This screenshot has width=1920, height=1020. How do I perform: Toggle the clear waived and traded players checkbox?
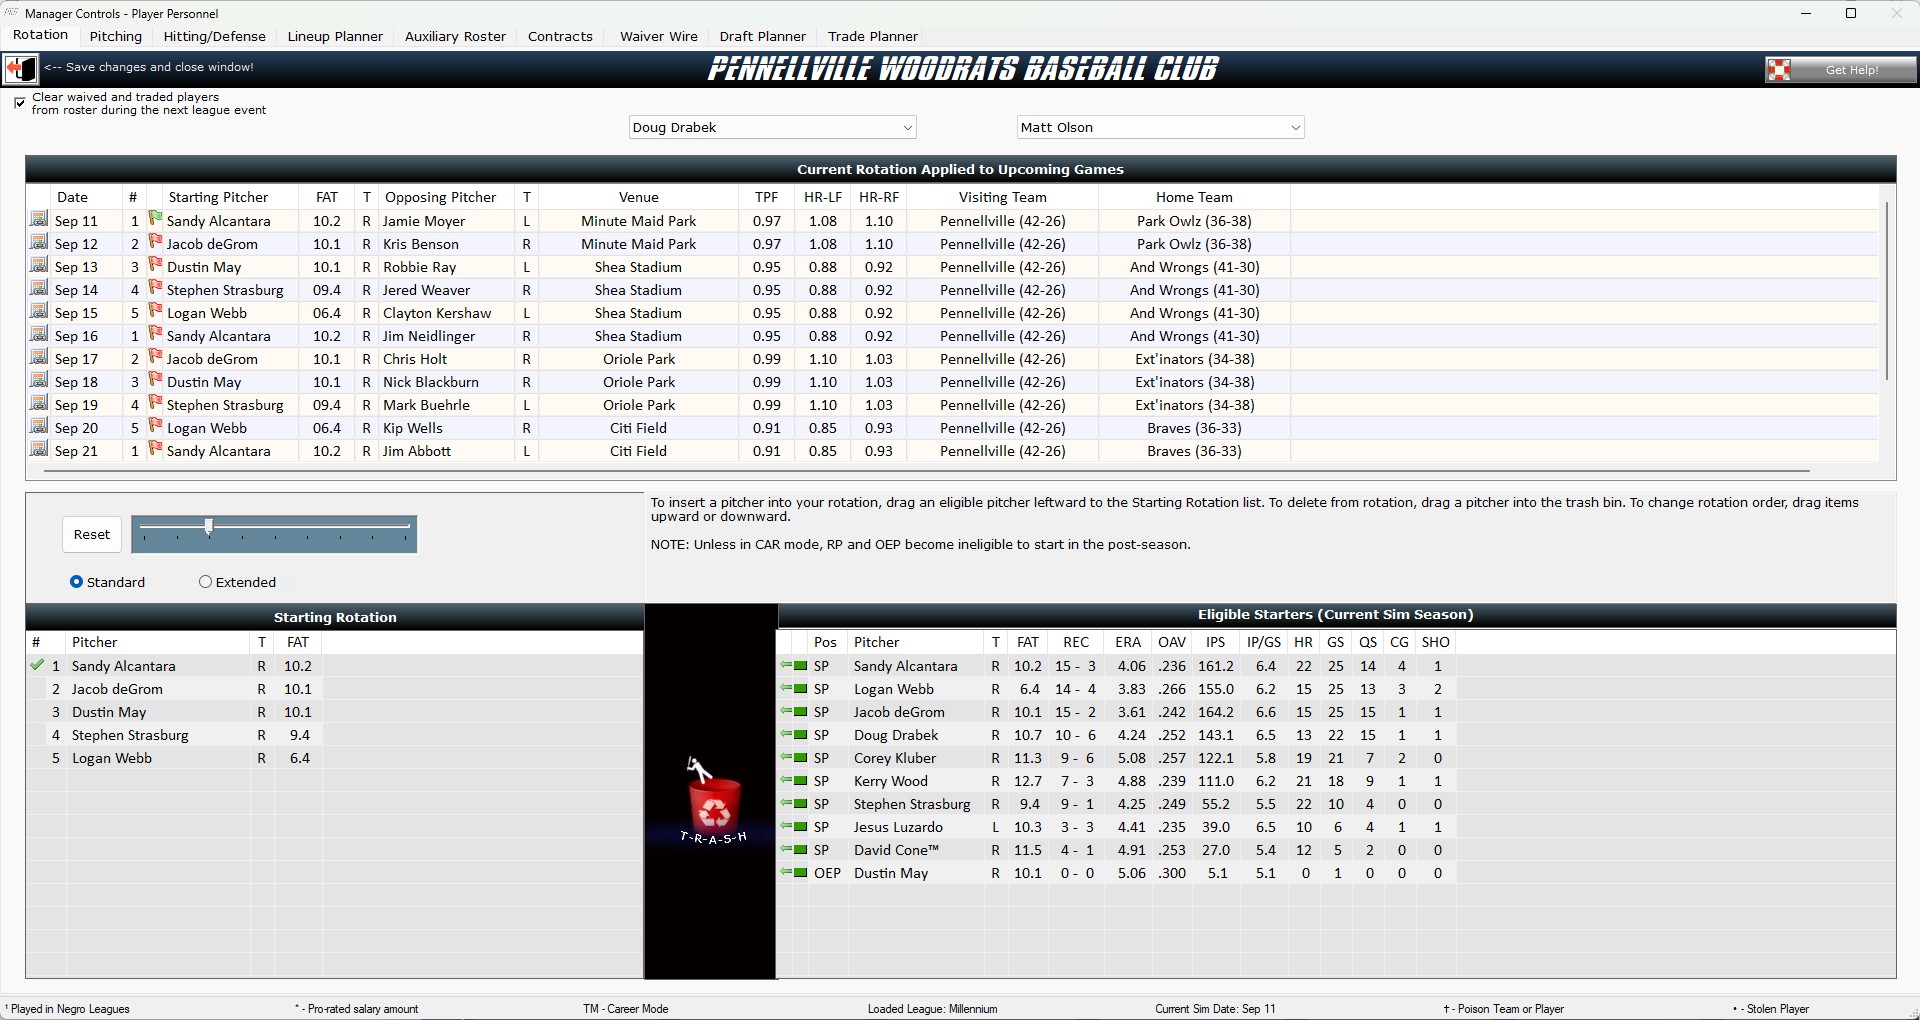pyautogui.click(x=19, y=103)
